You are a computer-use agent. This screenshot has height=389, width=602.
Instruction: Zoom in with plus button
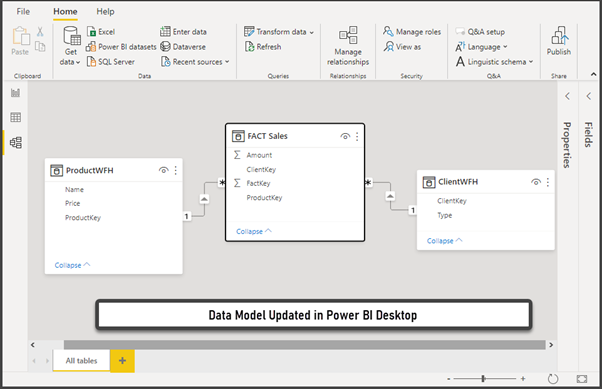pos(523,379)
